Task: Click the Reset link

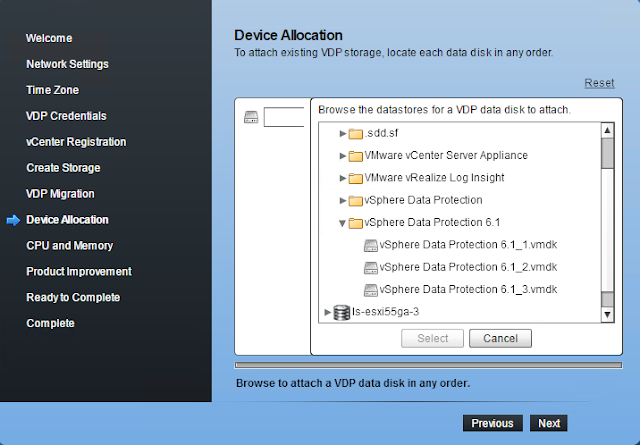Action: (599, 83)
